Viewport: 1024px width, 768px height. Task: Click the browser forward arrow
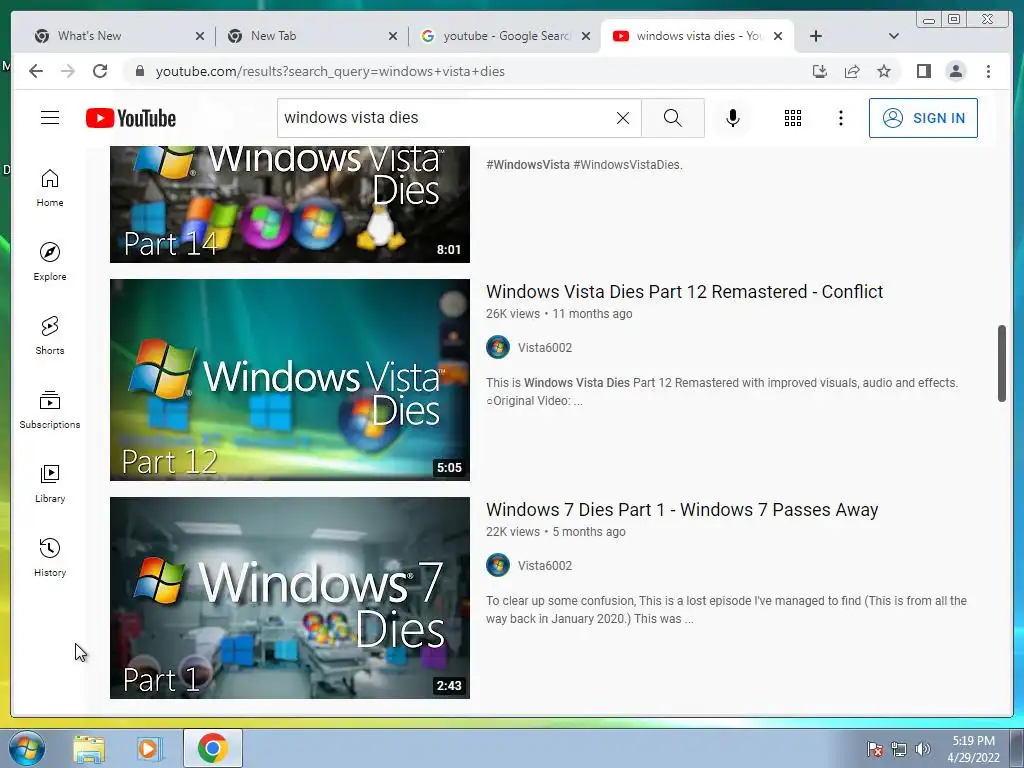click(68, 71)
